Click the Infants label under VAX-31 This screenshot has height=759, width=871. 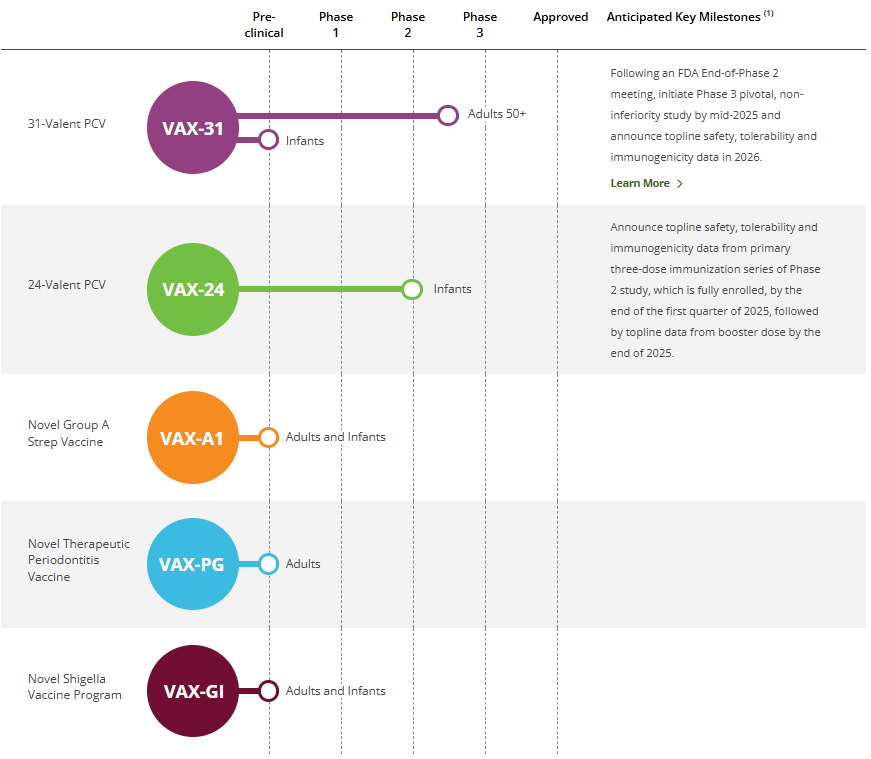pos(304,141)
